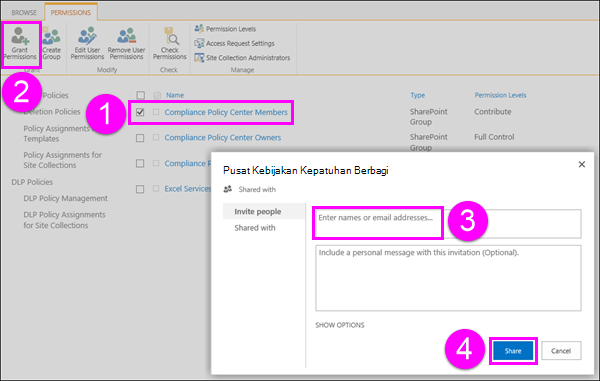Open Site Collection Administrators
The width and height of the screenshot is (600, 381).
tap(242, 58)
